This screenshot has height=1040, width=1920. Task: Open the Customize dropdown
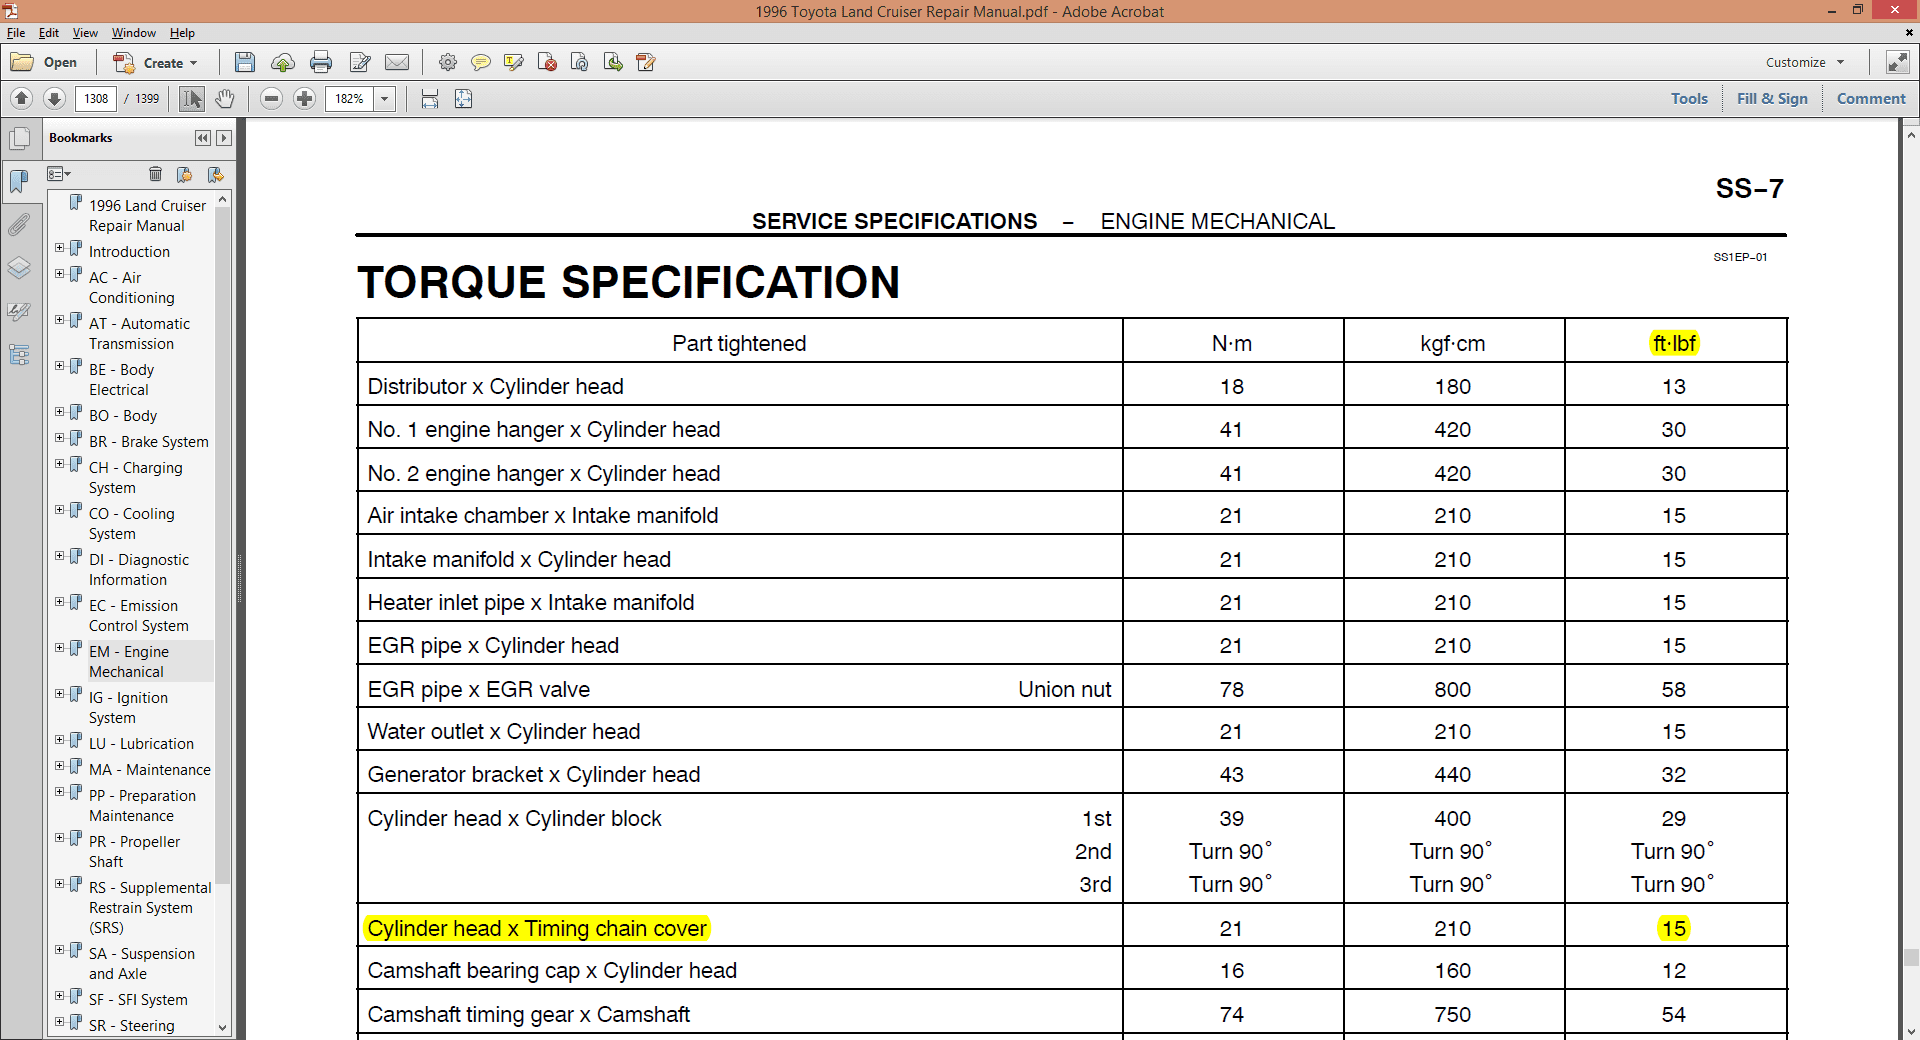[x=1805, y=62]
